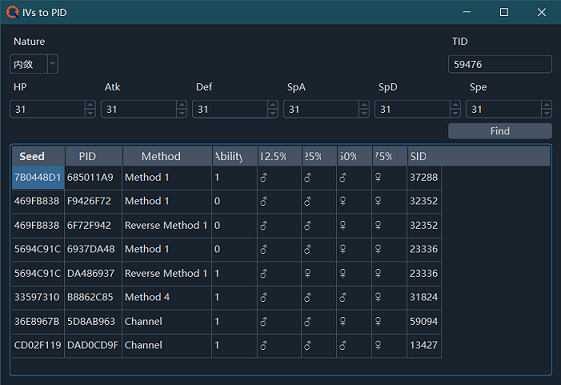
Task: Click female icon in 75% column of 6F72F942 row
Action: tap(378, 225)
